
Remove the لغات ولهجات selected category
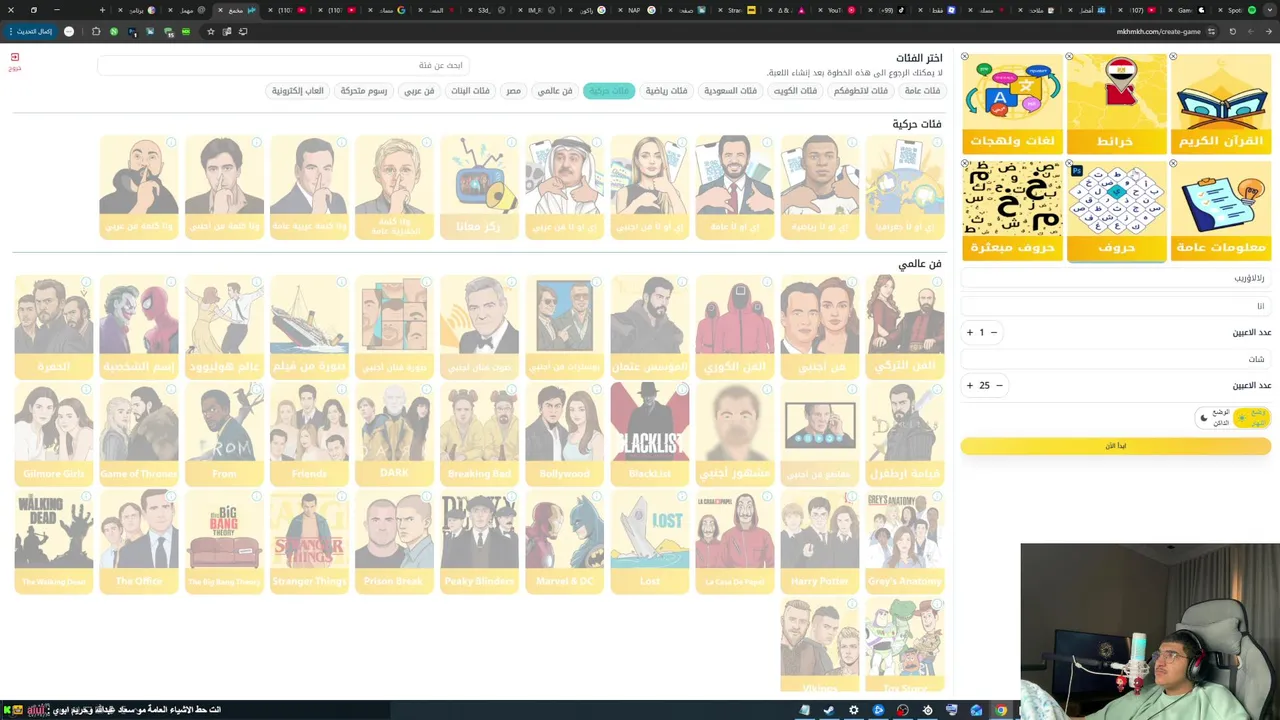point(965,57)
